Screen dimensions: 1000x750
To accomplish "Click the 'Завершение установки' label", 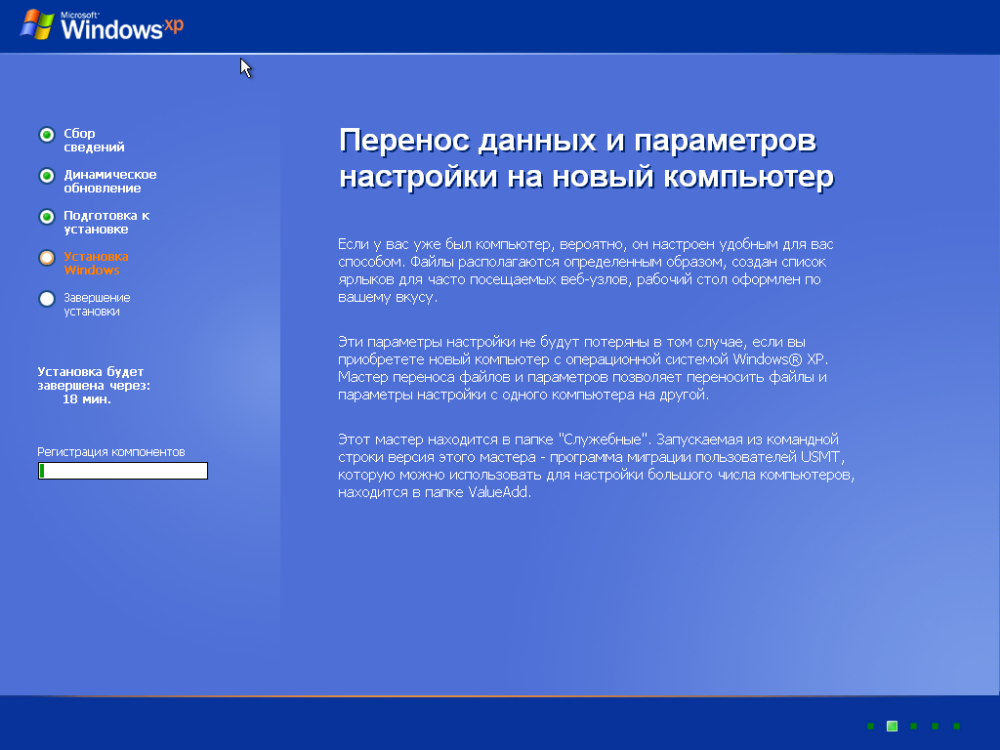I will (x=96, y=304).
